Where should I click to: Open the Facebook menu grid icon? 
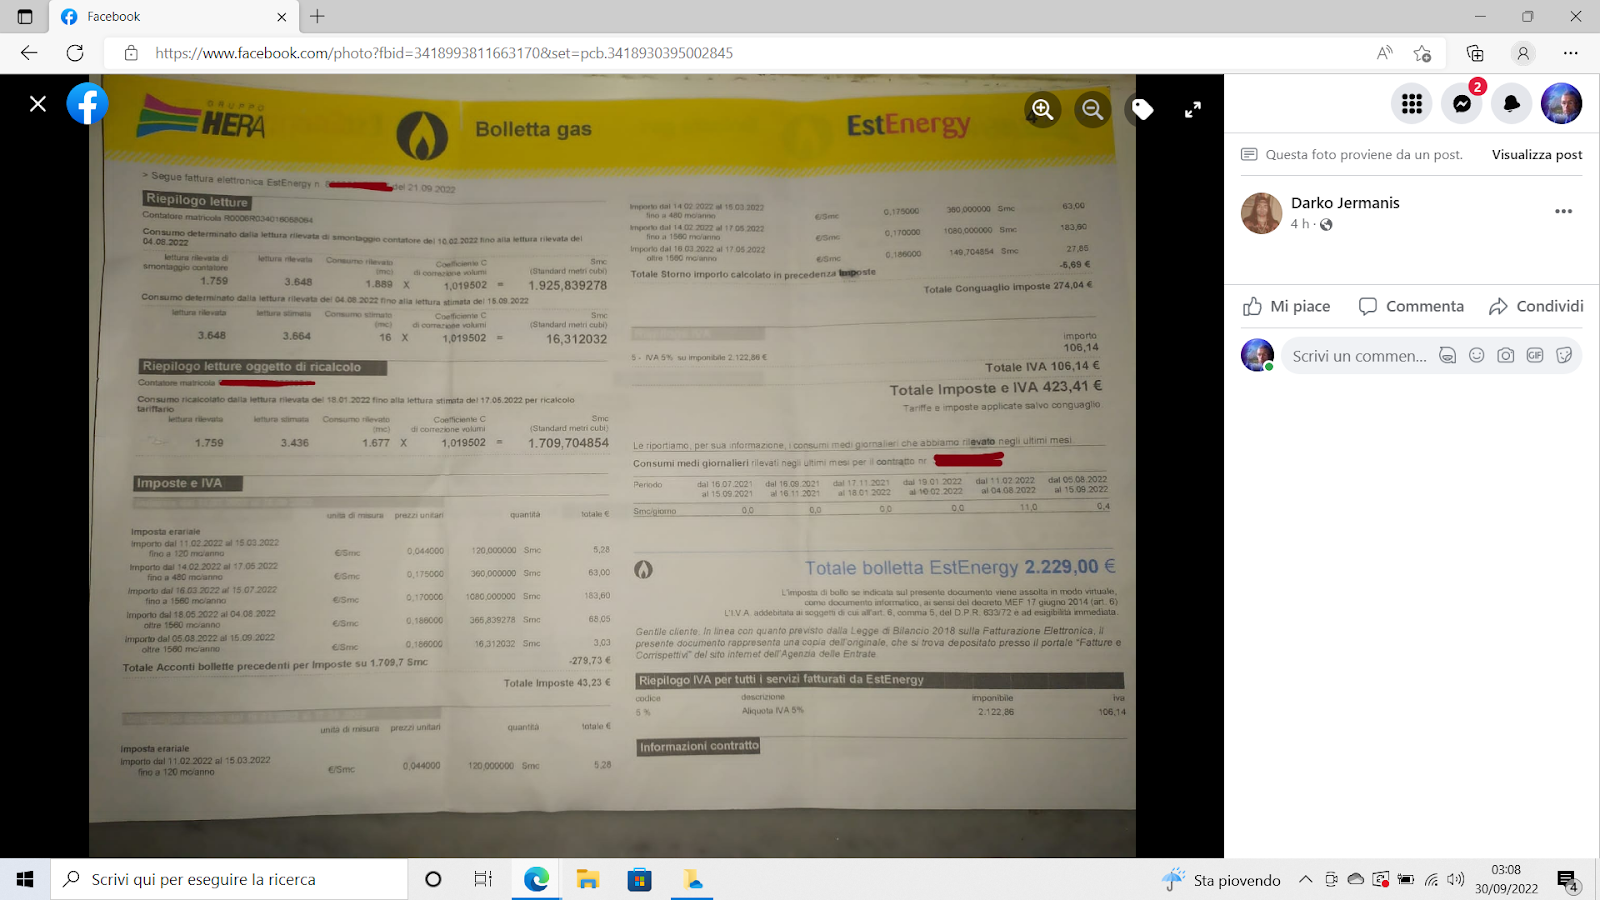coord(1412,104)
